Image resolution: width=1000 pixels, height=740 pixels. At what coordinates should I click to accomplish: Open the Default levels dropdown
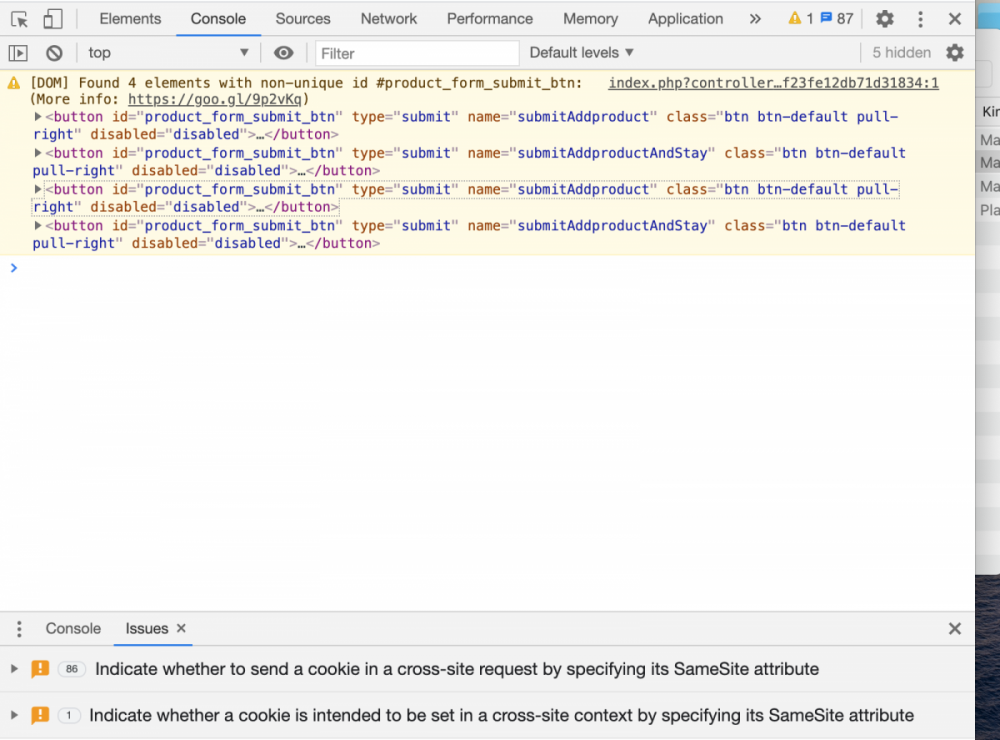pyautogui.click(x=581, y=53)
